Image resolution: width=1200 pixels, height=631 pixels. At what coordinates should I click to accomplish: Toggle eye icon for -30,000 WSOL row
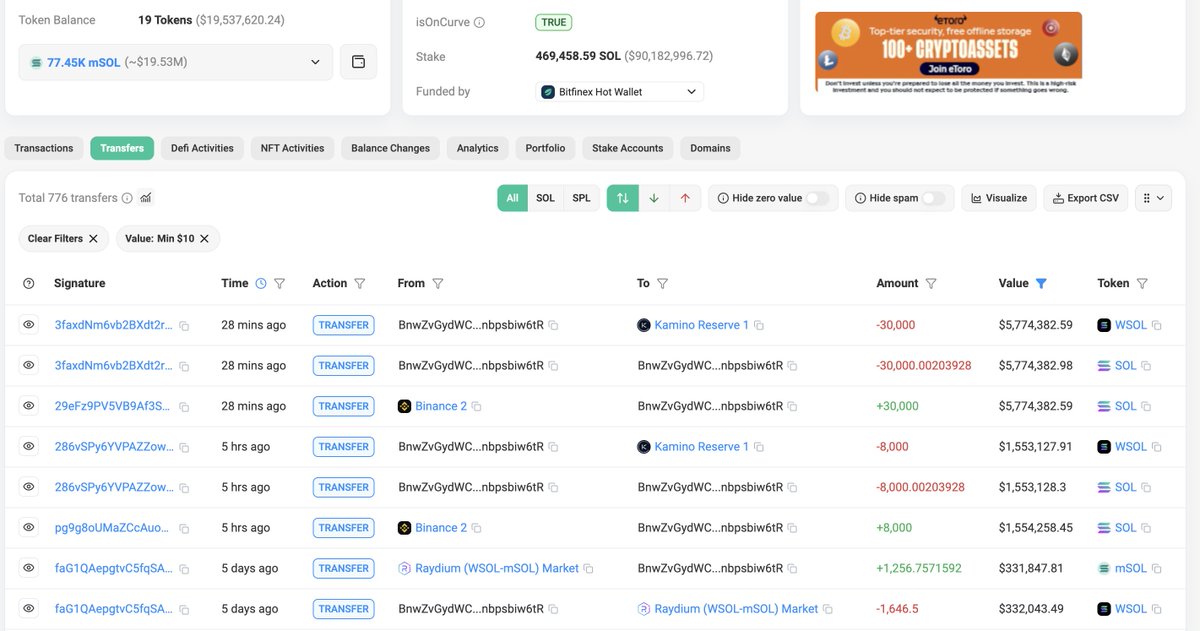coord(29,325)
